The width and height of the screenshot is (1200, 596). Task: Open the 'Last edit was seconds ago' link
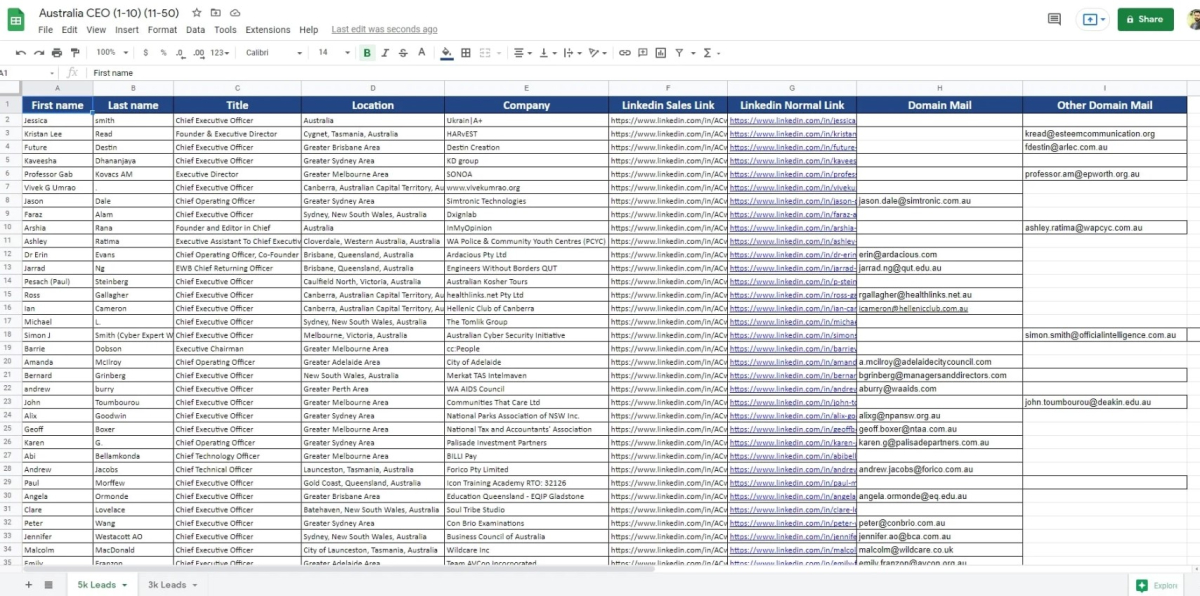[x=384, y=30]
